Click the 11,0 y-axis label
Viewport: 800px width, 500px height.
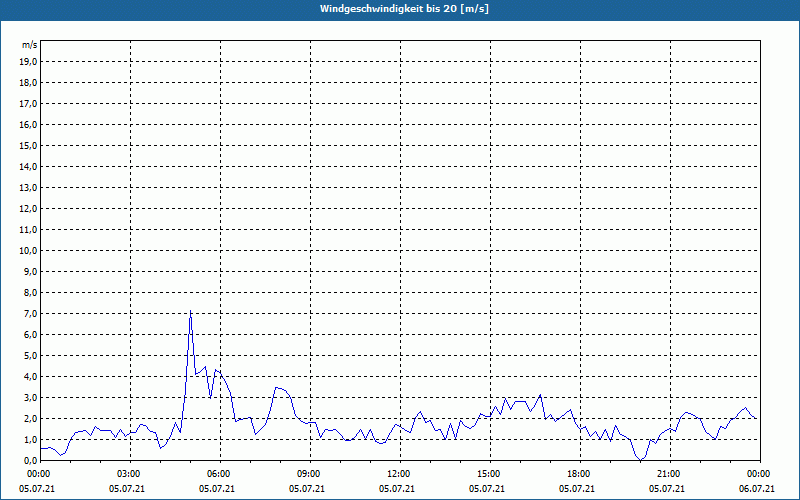click(x=29, y=230)
